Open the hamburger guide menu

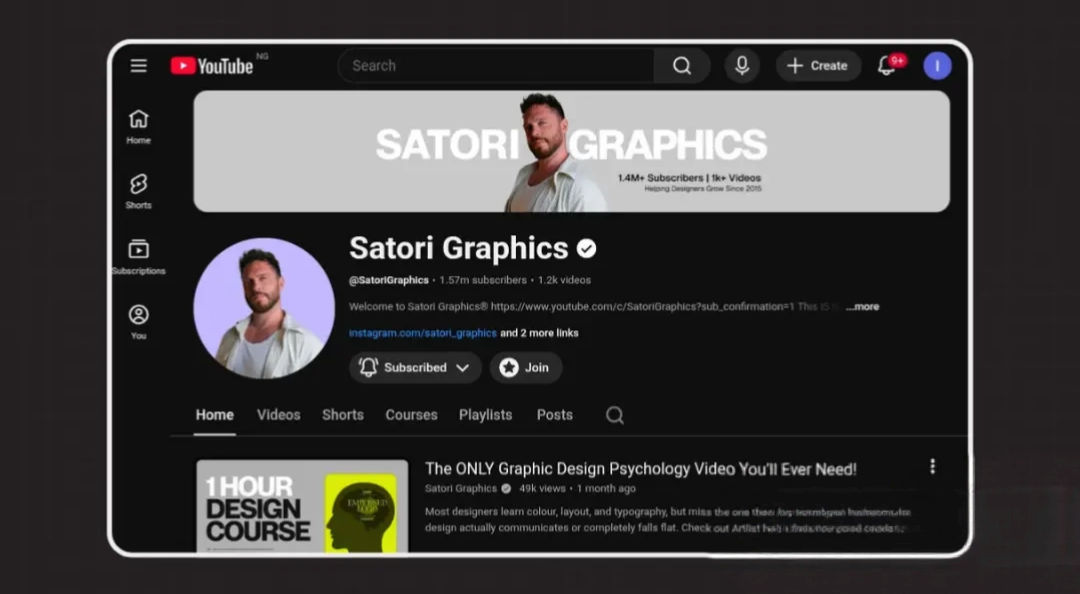pyautogui.click(x=138, y=65)
